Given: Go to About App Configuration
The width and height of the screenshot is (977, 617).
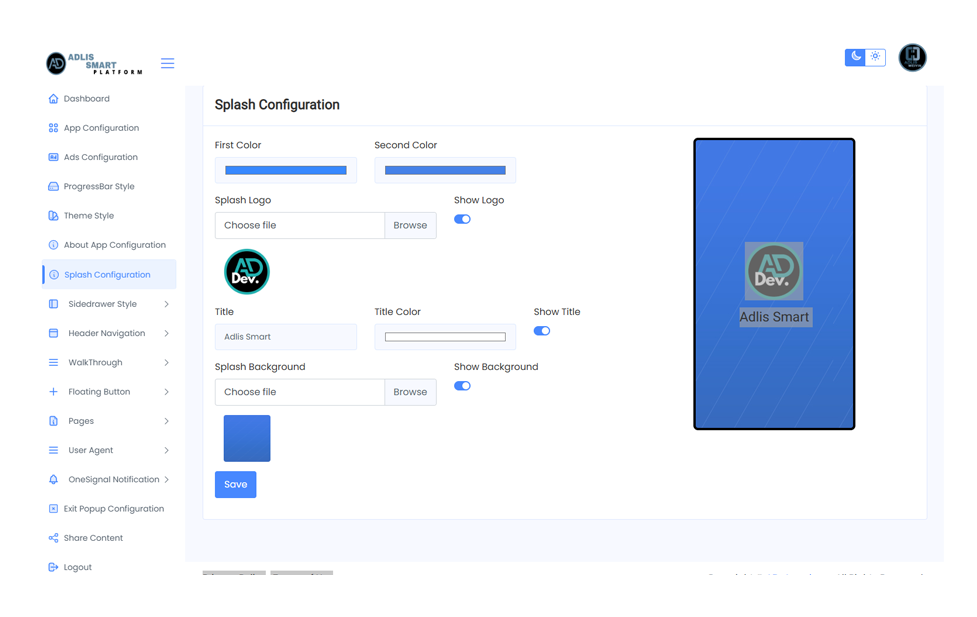Looking at the screenshot, I should tap(114, 245).
